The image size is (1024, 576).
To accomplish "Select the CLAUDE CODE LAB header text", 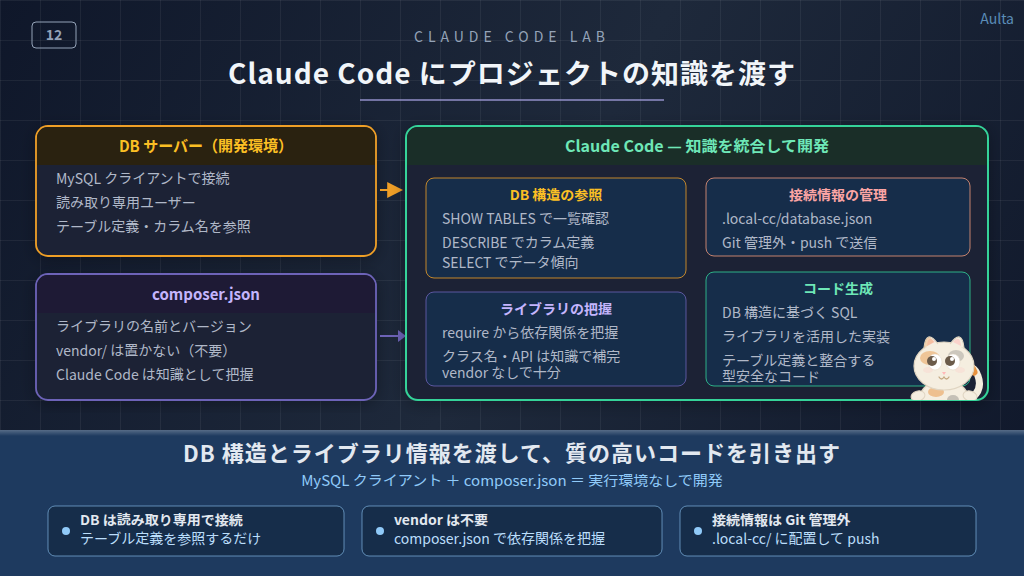I will pos(511,37).
